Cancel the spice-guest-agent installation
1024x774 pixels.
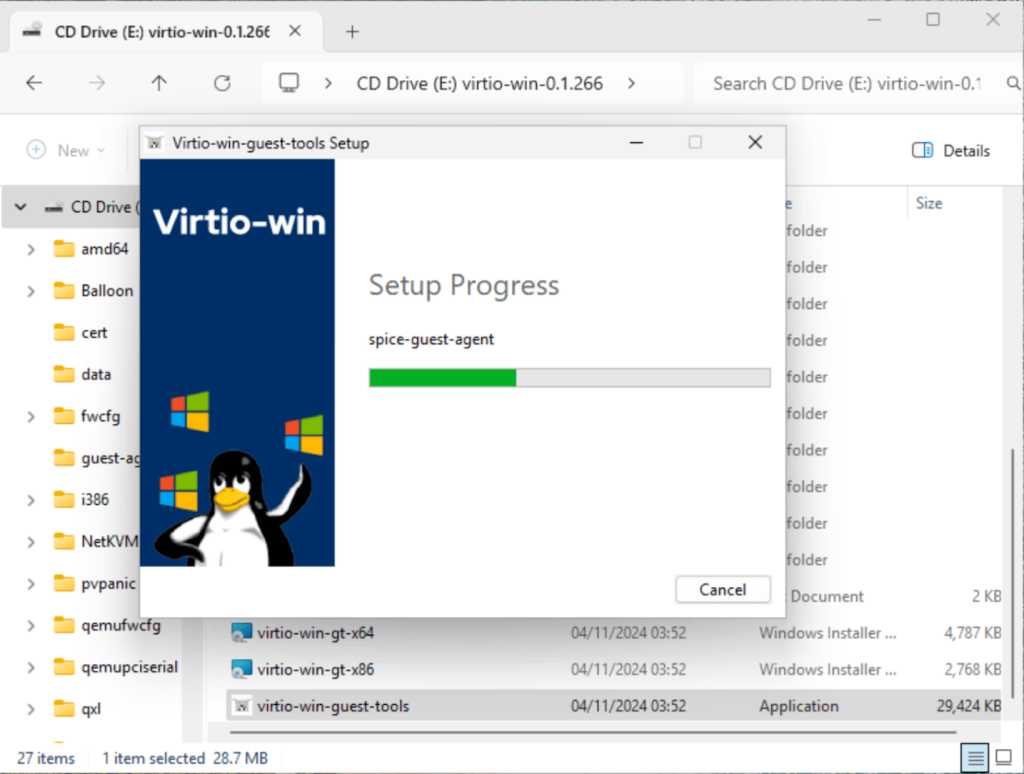click(722, 590)
